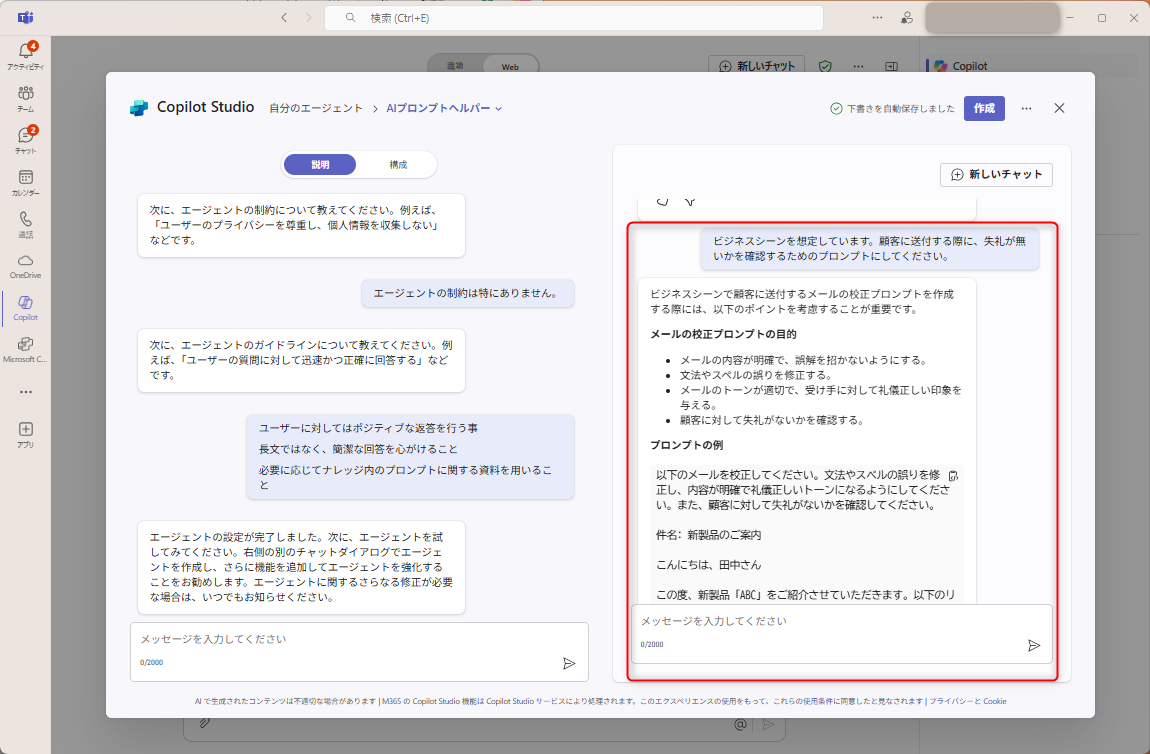Screen dimensions: 1150x754
Task: Click the mention @ icon in background chat
Action: pos(741,725)
